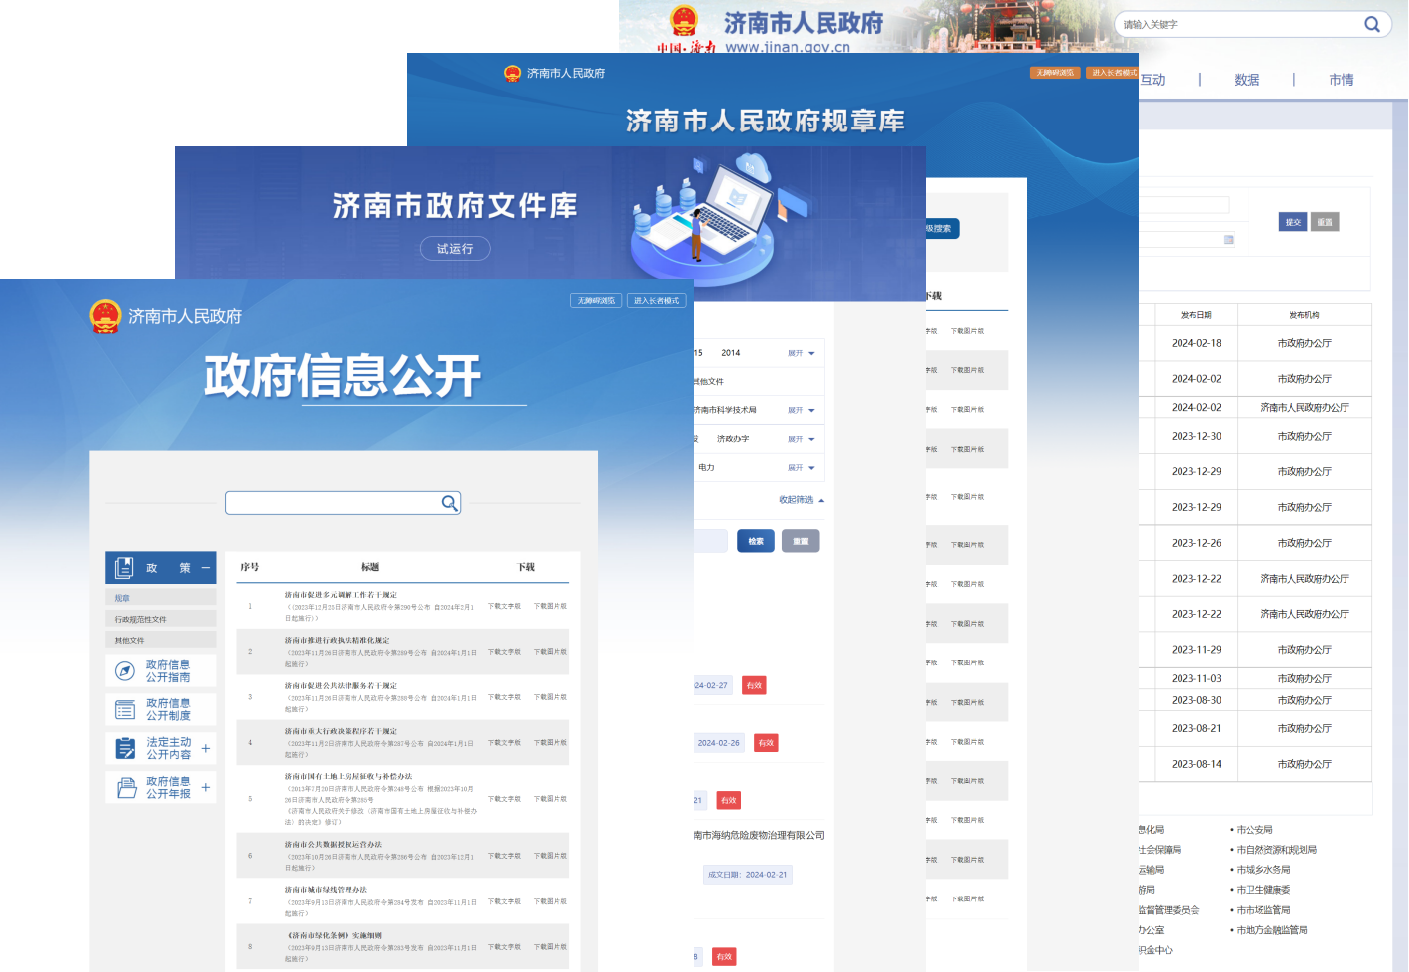Expand the 法定主动公开内容 section

(206, 748)
